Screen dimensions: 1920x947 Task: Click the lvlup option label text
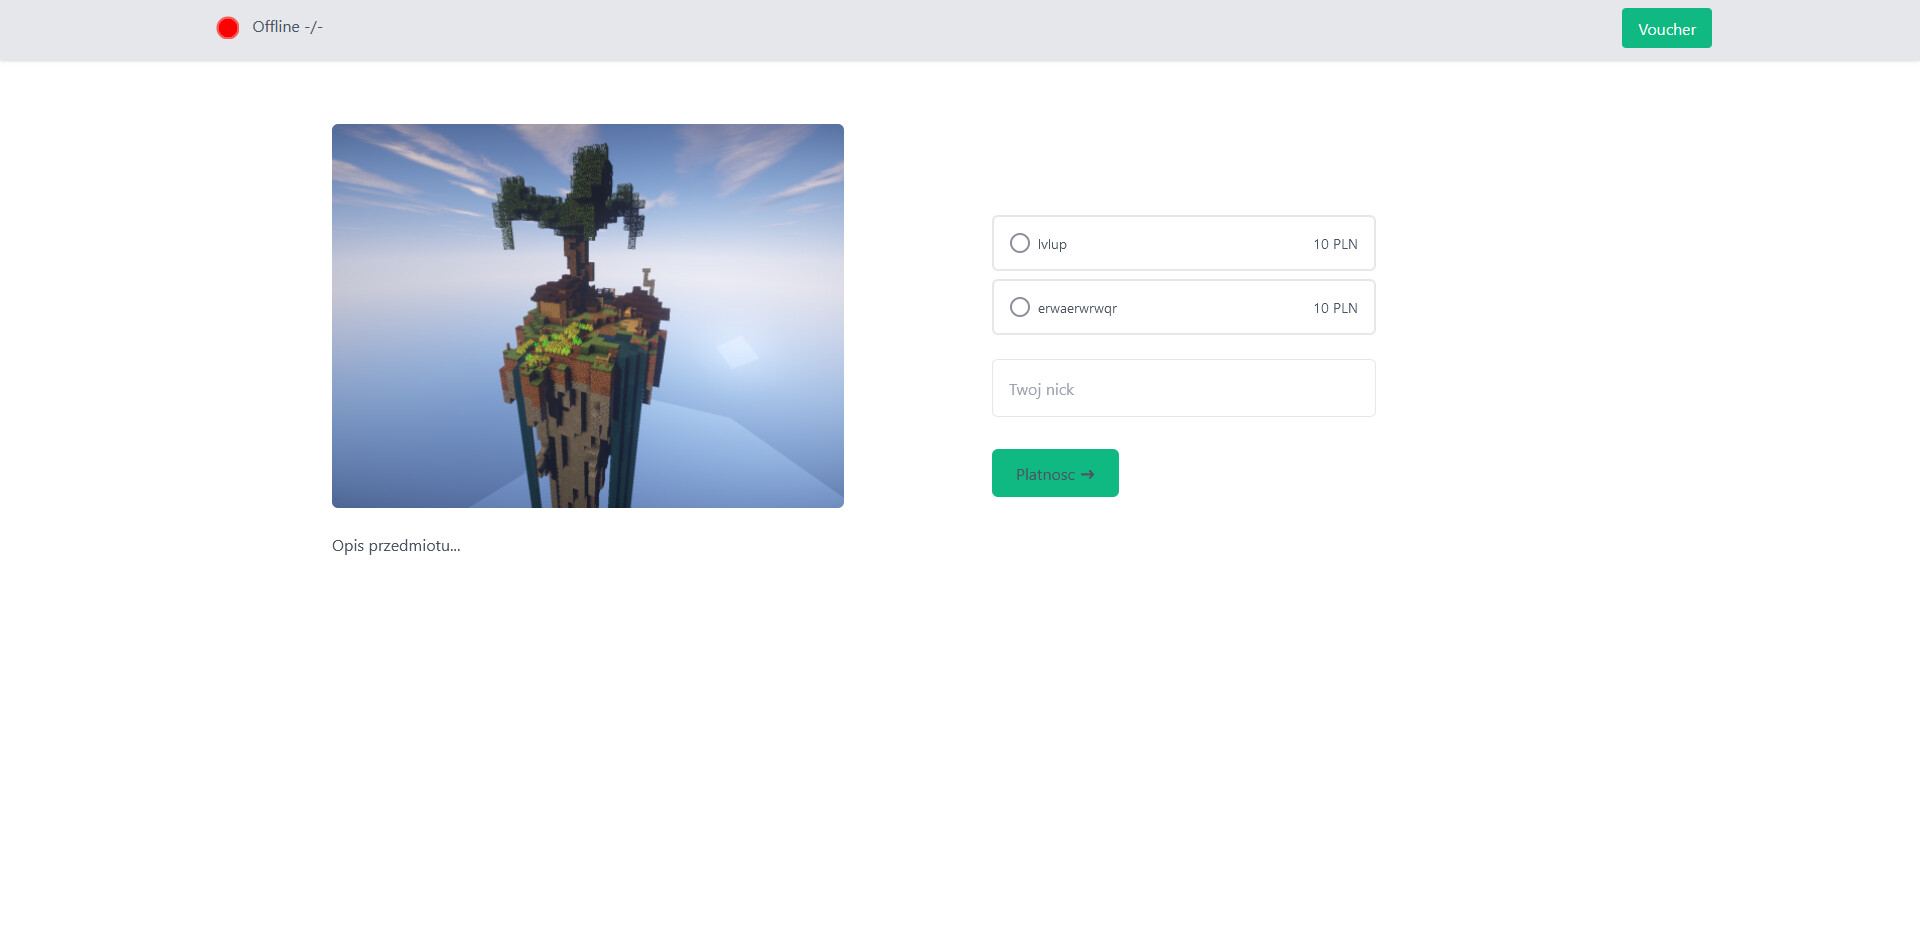(1052, 244)
